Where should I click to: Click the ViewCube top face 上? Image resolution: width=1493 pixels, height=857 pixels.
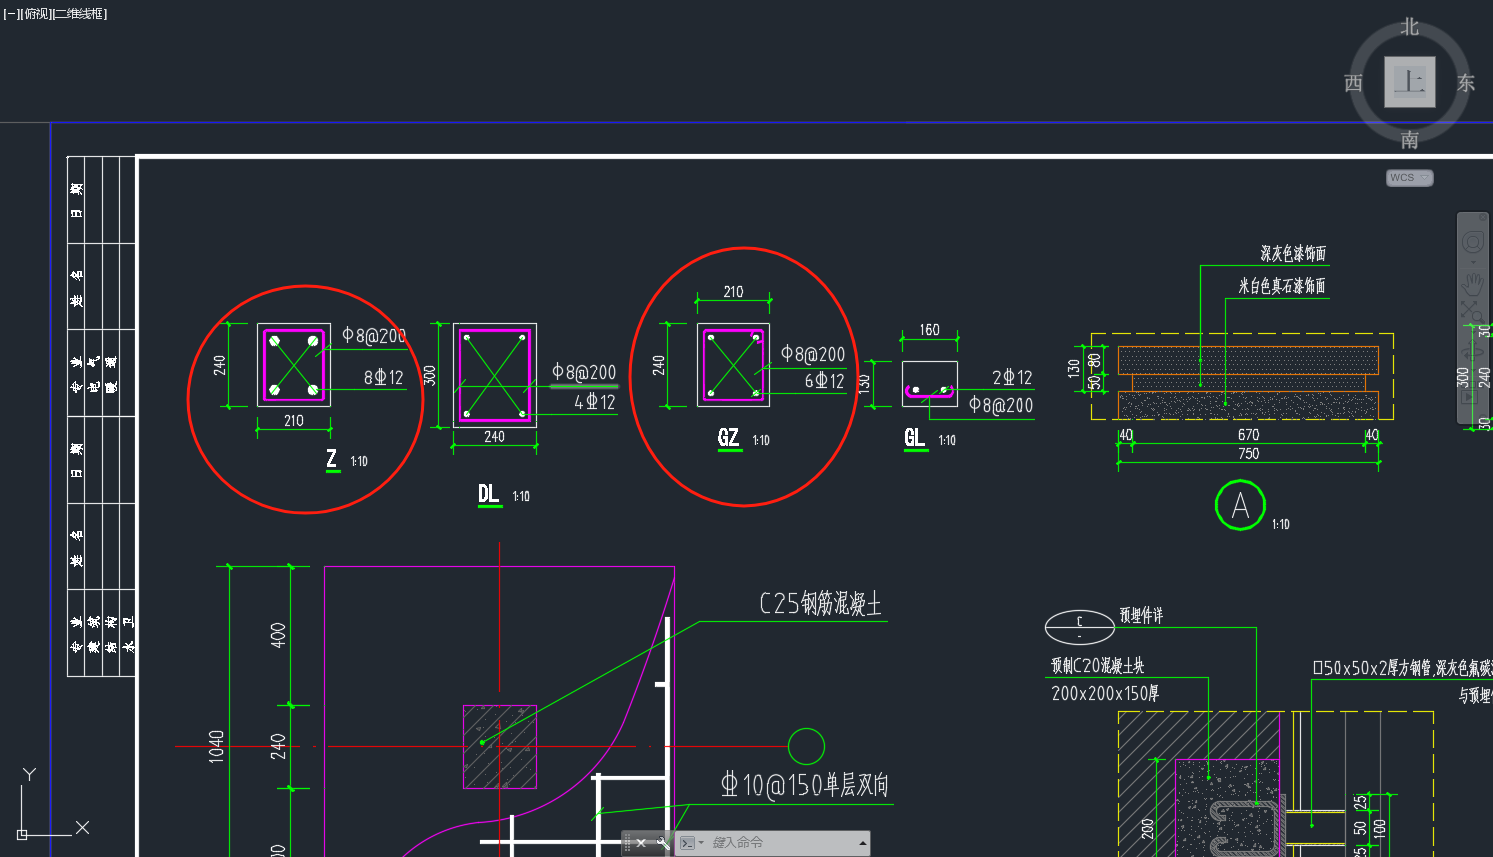1409,81
